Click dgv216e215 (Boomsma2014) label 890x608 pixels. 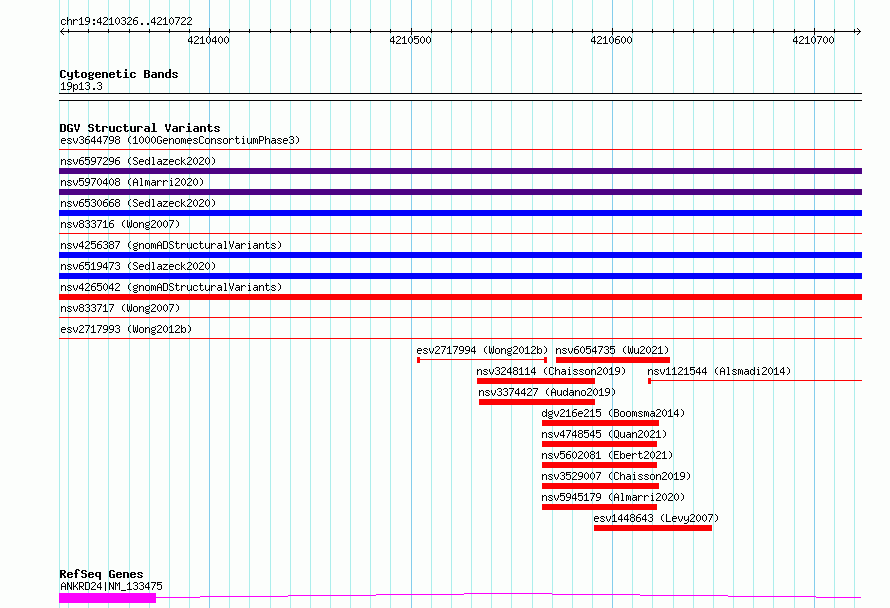613,413
